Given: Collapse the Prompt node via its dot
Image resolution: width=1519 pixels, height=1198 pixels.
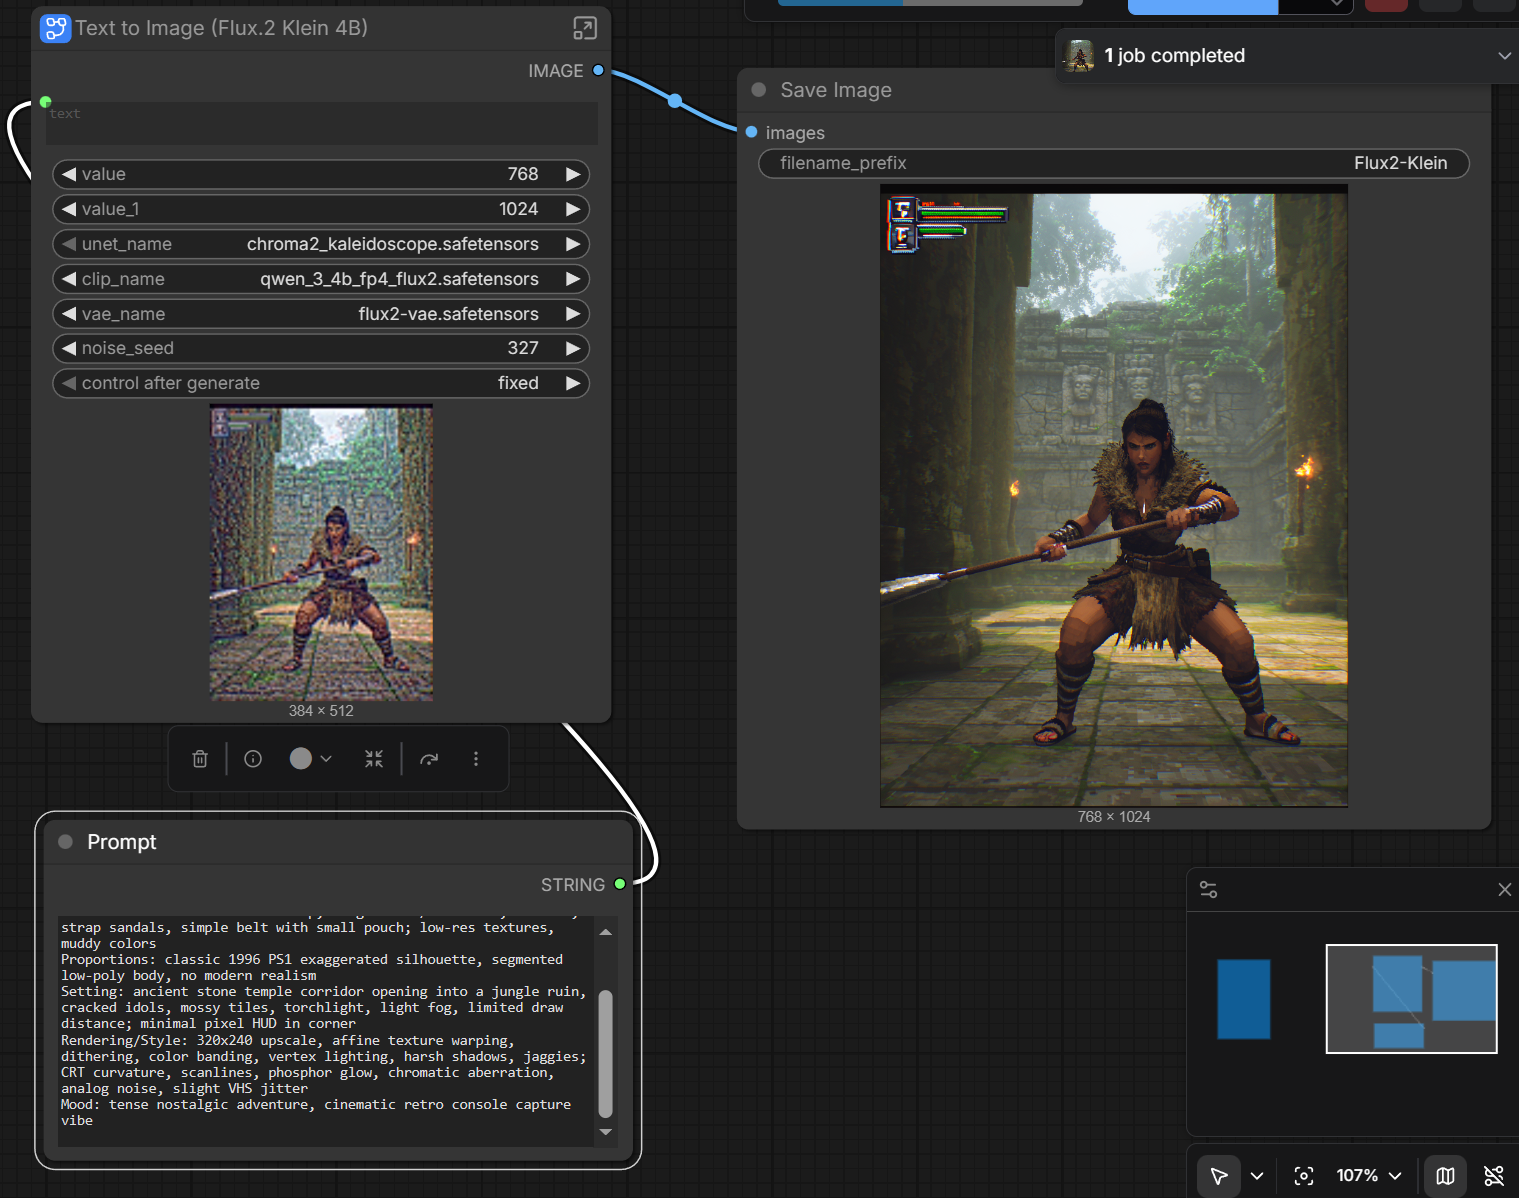Looking at the screenshot, I should 66,842.
